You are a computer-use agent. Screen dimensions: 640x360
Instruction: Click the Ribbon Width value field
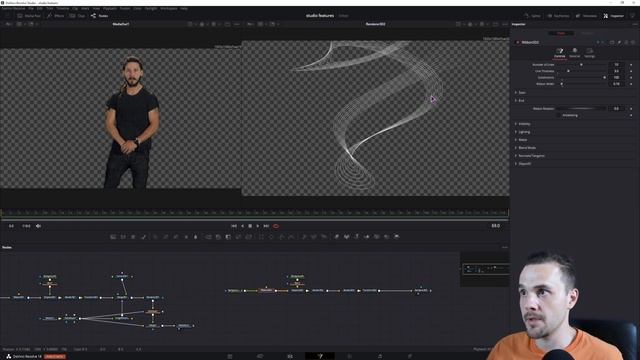pyautogui.click(x=617, y=84)
